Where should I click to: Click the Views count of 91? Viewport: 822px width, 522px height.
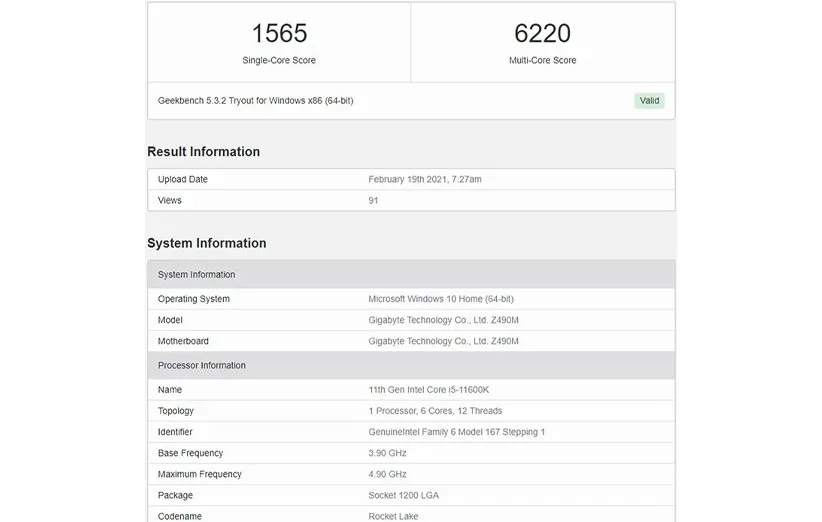tap(374, 201)
